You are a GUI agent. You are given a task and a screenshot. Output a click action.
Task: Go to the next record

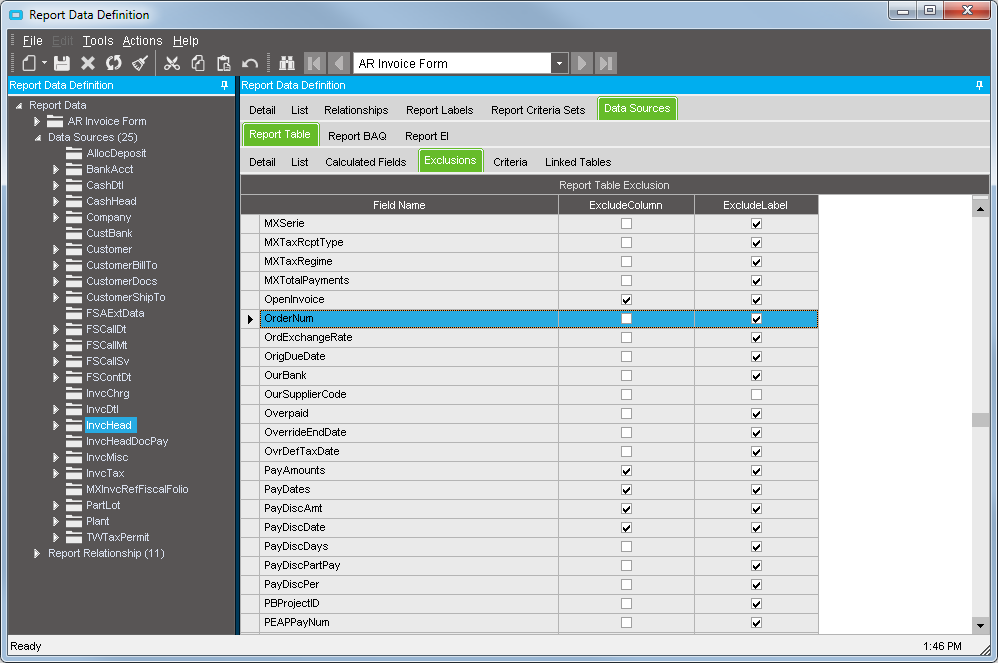[x=582, y=63]
